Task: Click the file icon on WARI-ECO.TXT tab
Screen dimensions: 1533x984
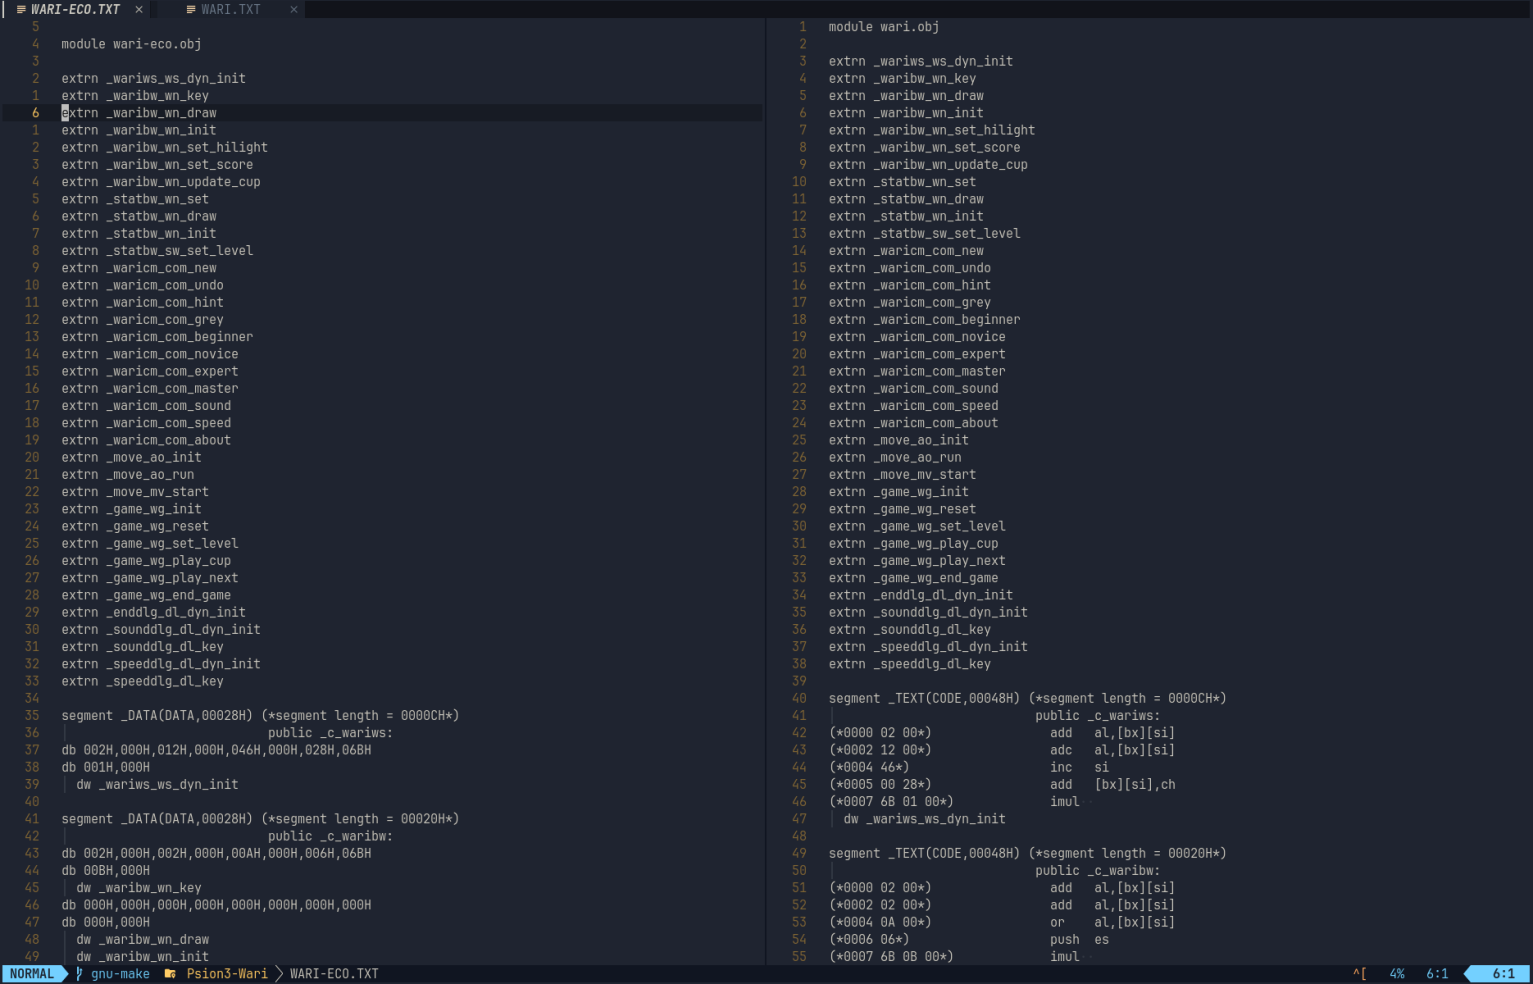Action: (21, 10)
